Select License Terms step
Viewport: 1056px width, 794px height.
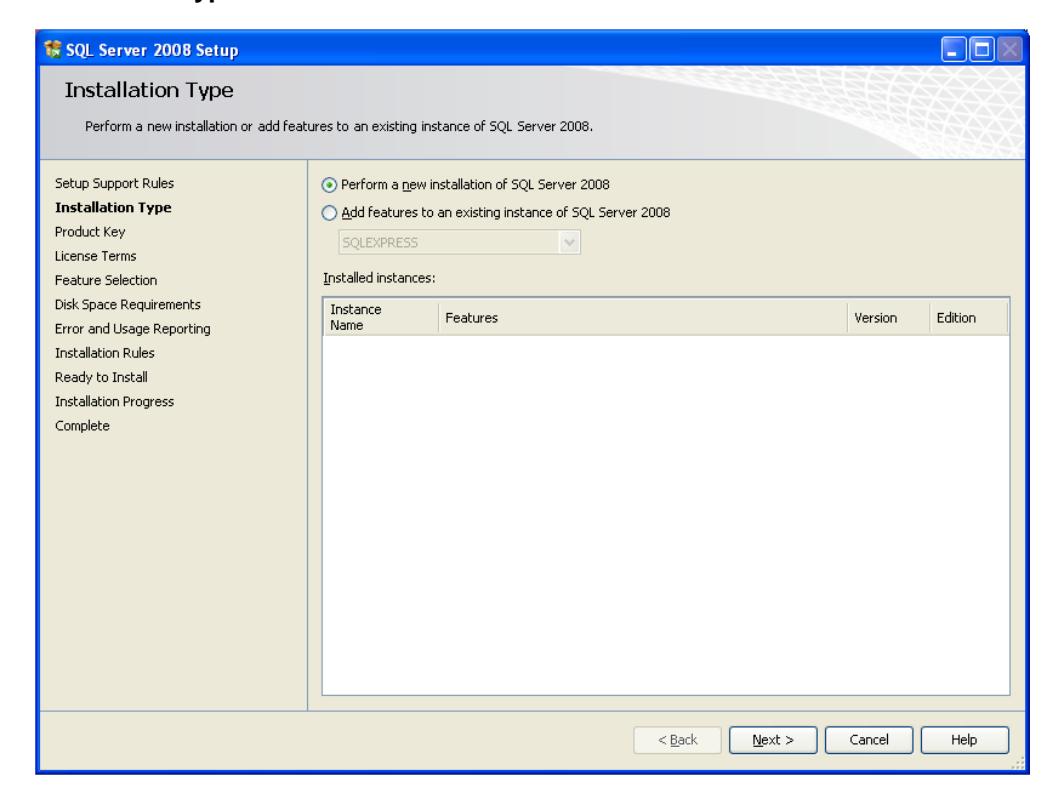[x=95, y=256]
